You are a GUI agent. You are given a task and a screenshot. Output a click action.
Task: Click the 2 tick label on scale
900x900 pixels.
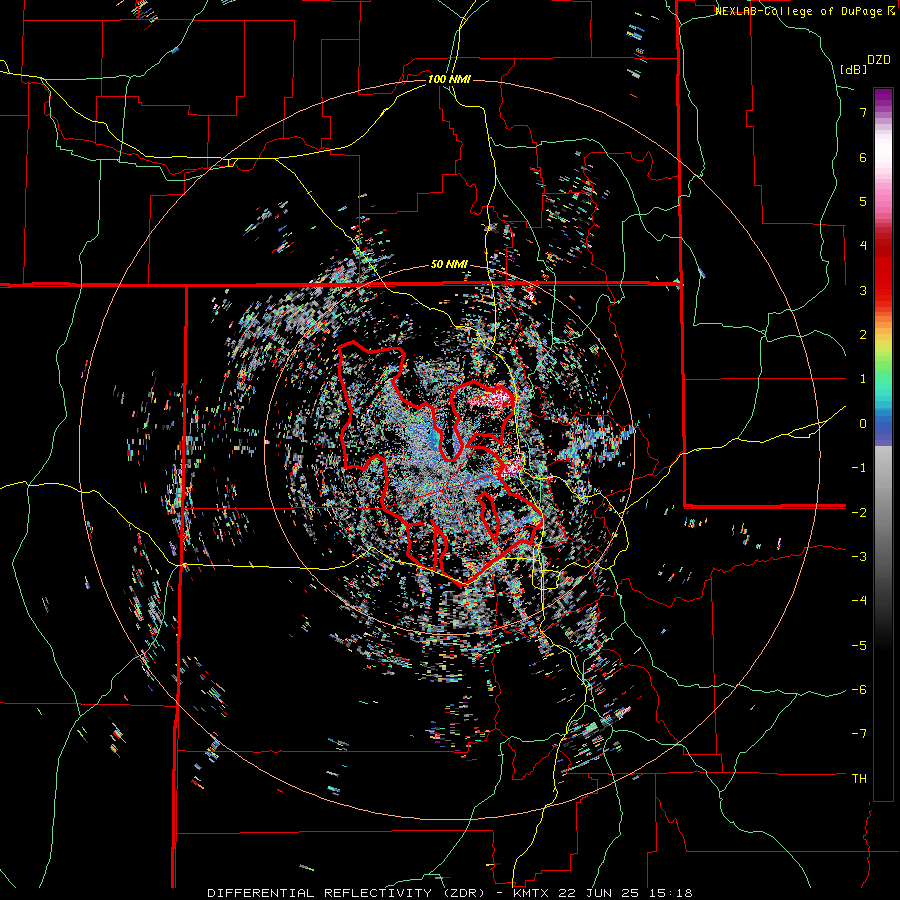click(863, 335)
